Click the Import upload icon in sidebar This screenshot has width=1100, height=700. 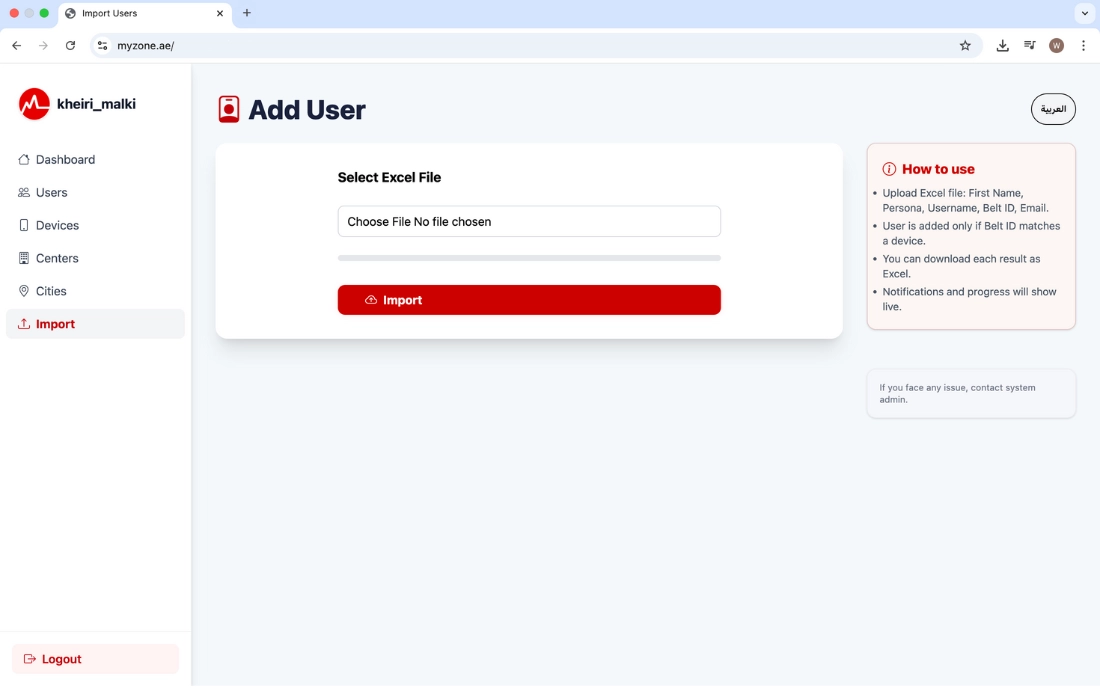(24, 324)
